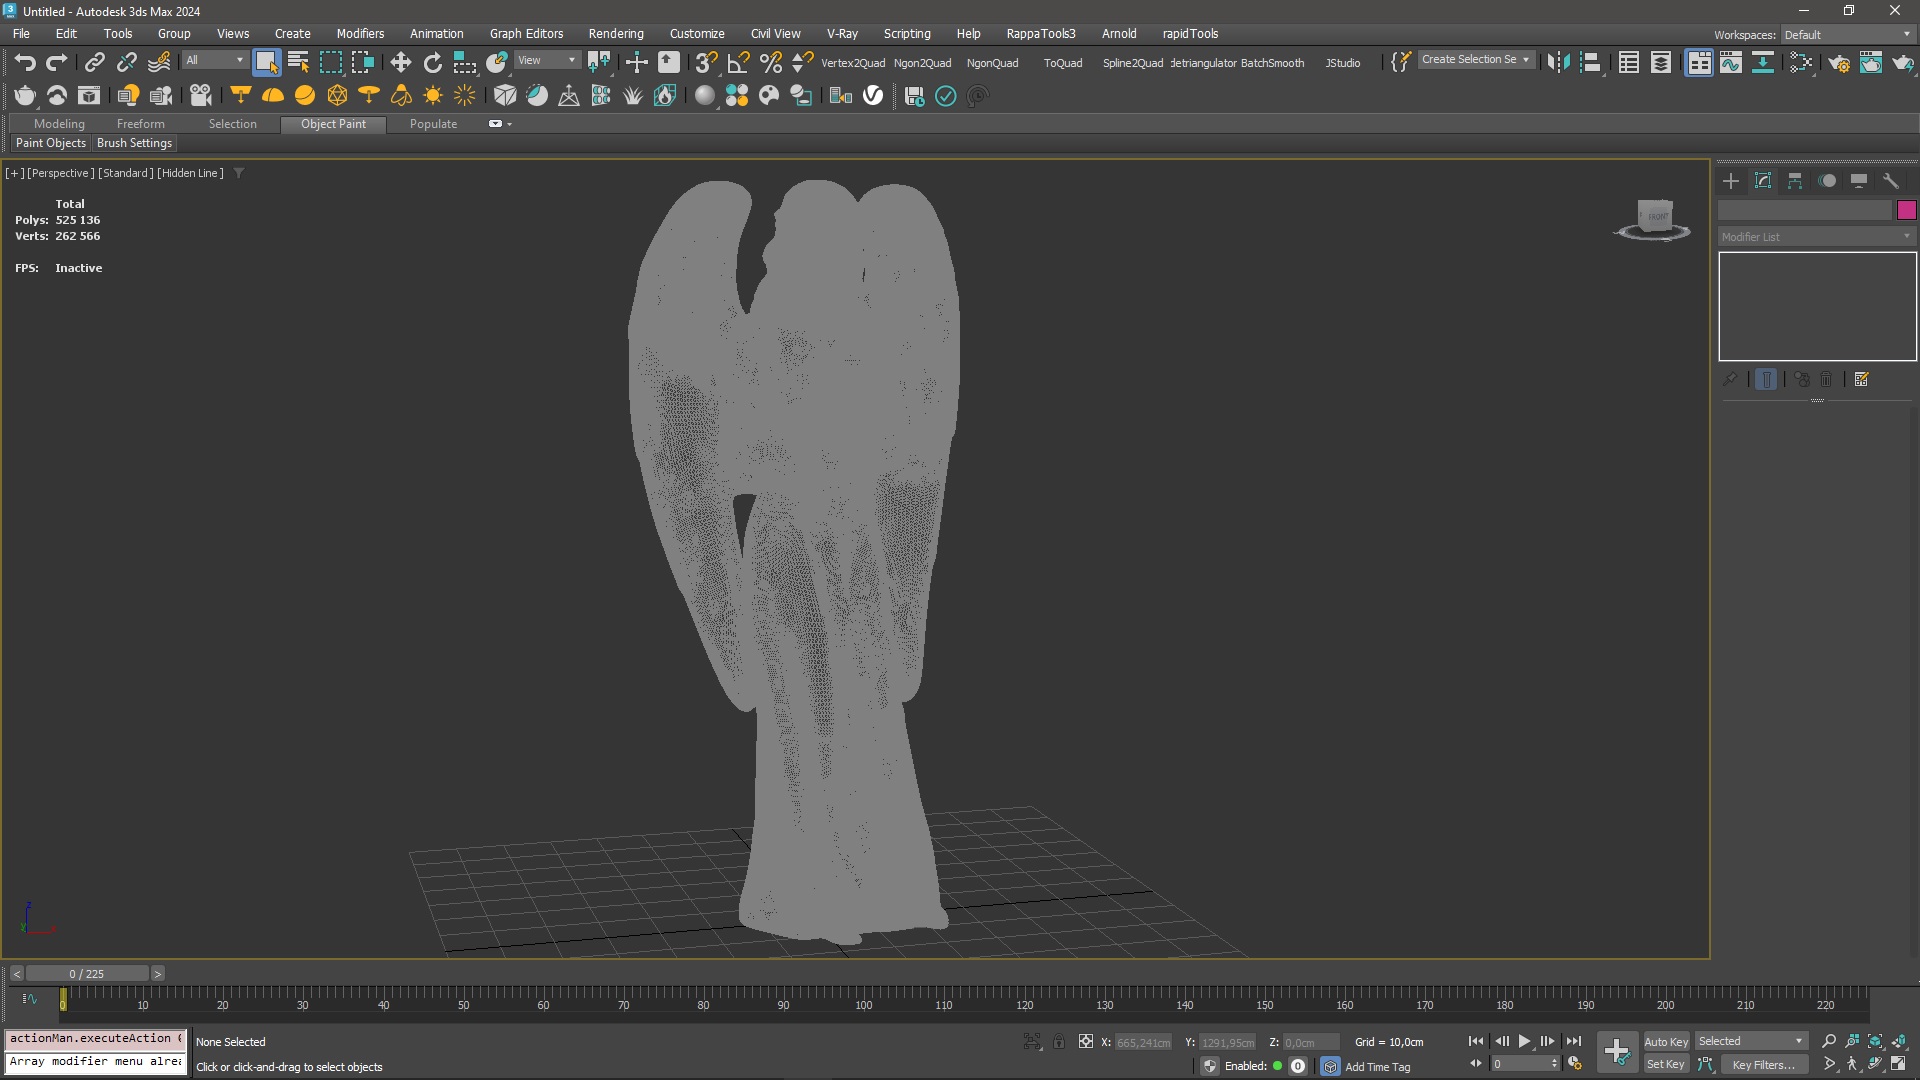Image resolution: width=1920 pixels, height=1080 pixels.
Task: Expand the All selection filter dropdown
Action: pyautogui.click(x=214, y=60)
